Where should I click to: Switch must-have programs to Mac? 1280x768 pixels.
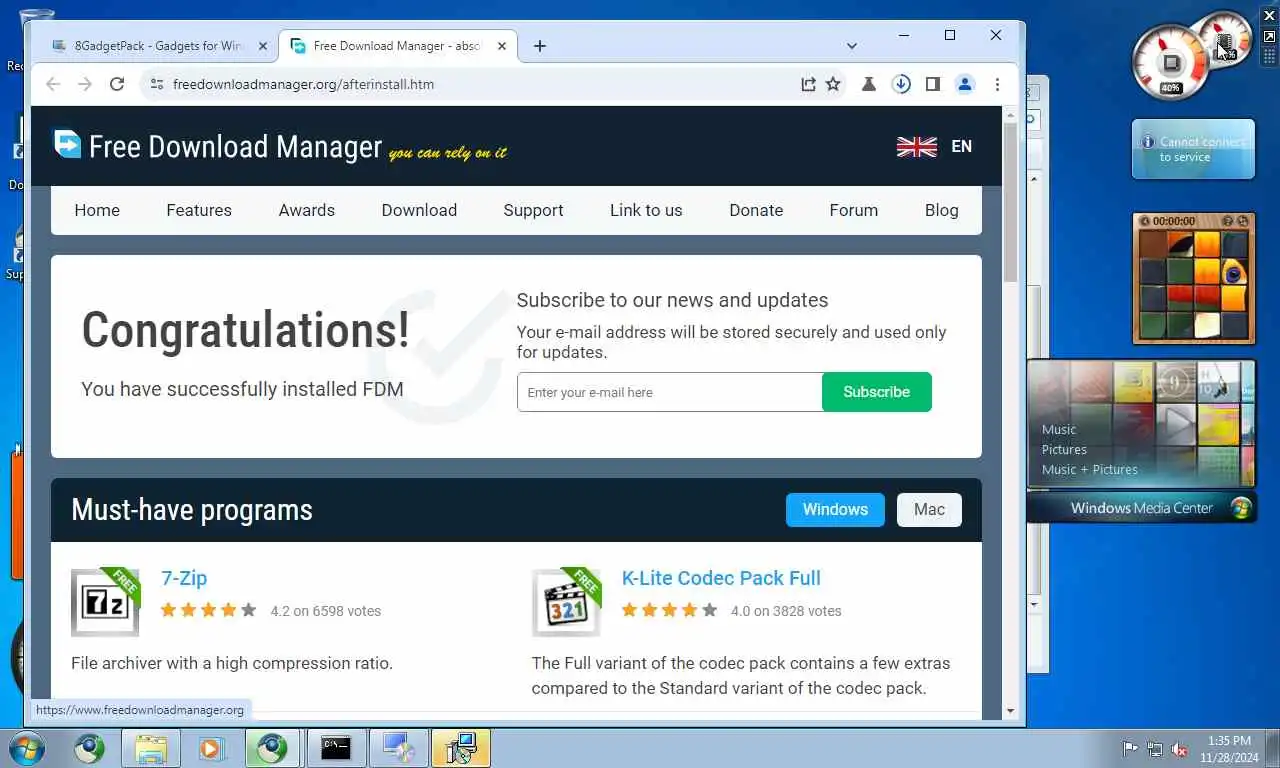[929, 510]
